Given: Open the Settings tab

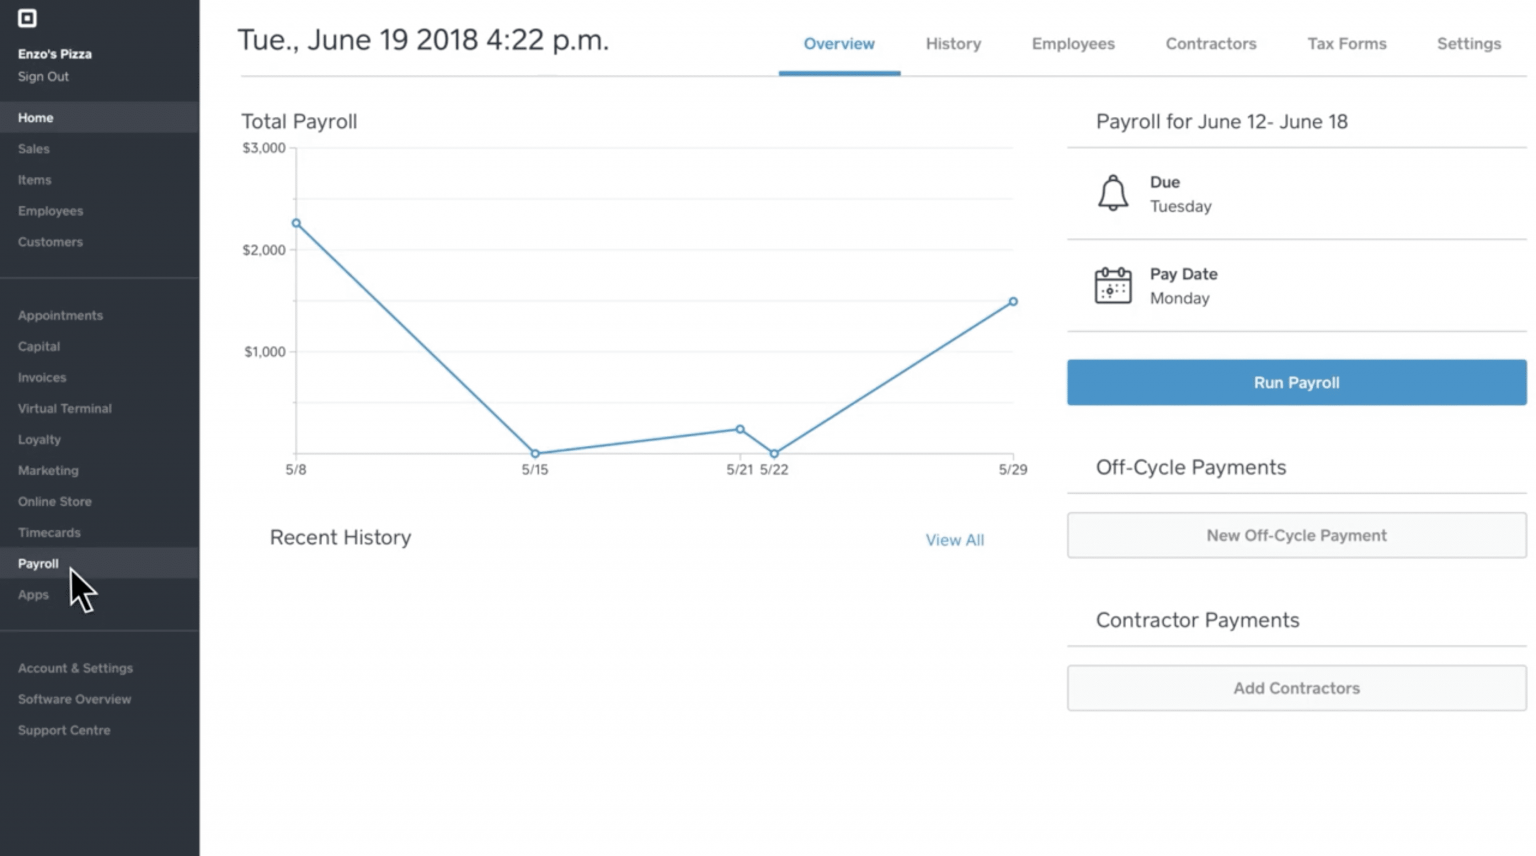Looking at the screenshot, I should 1468,44.
